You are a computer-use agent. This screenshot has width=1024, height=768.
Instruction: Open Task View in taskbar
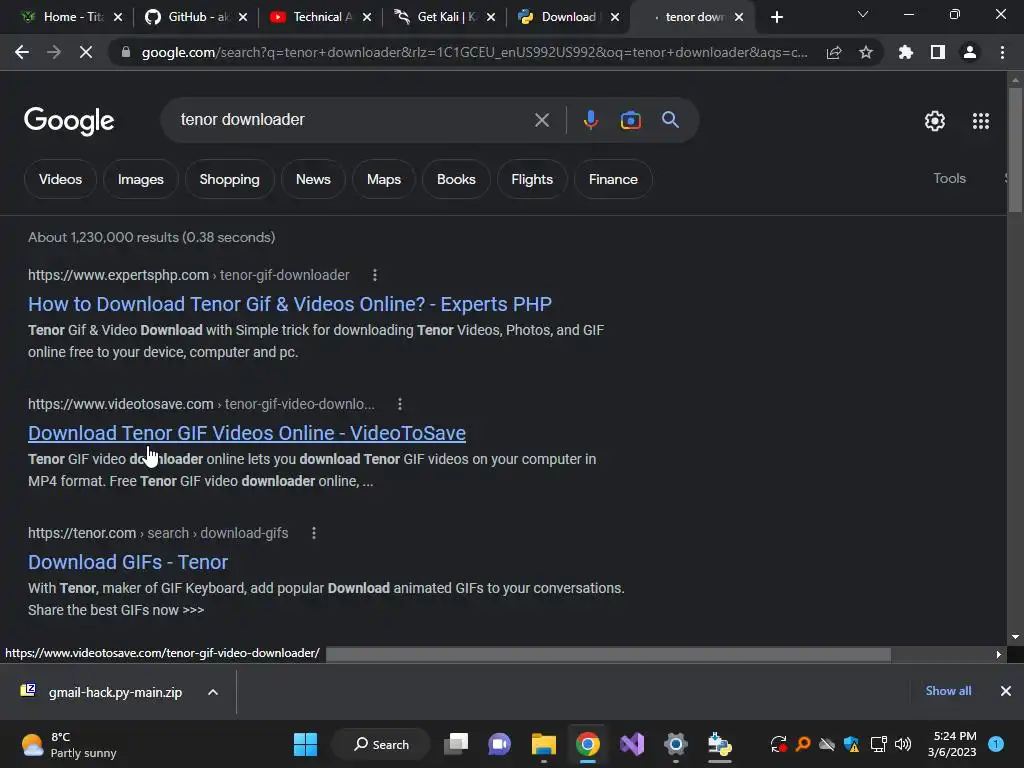(456, 744)
